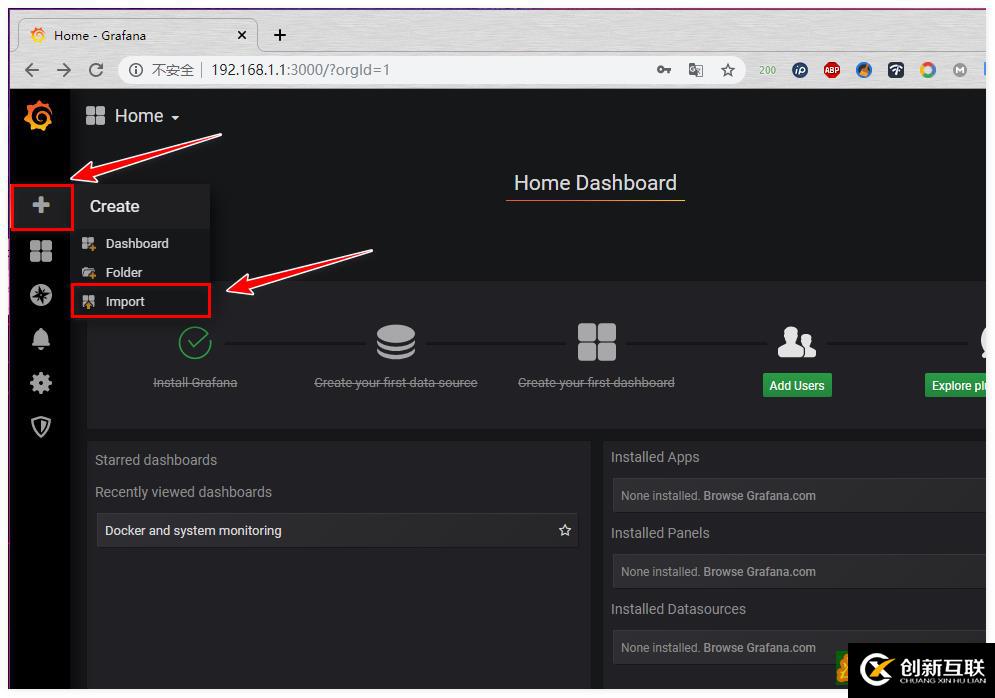
Task: Click the saved password key icon
Action: click(x=664, y=70)
